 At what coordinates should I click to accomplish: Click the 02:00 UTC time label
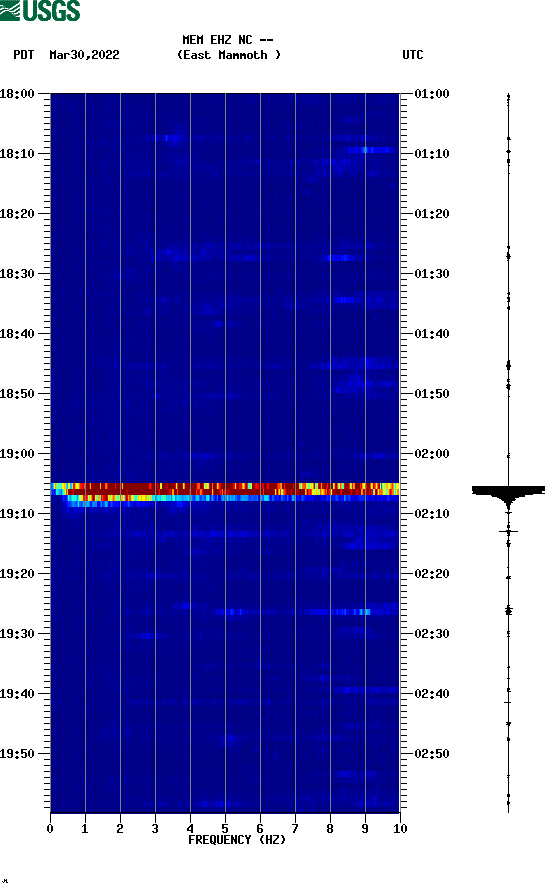click(x=432, y=454)
